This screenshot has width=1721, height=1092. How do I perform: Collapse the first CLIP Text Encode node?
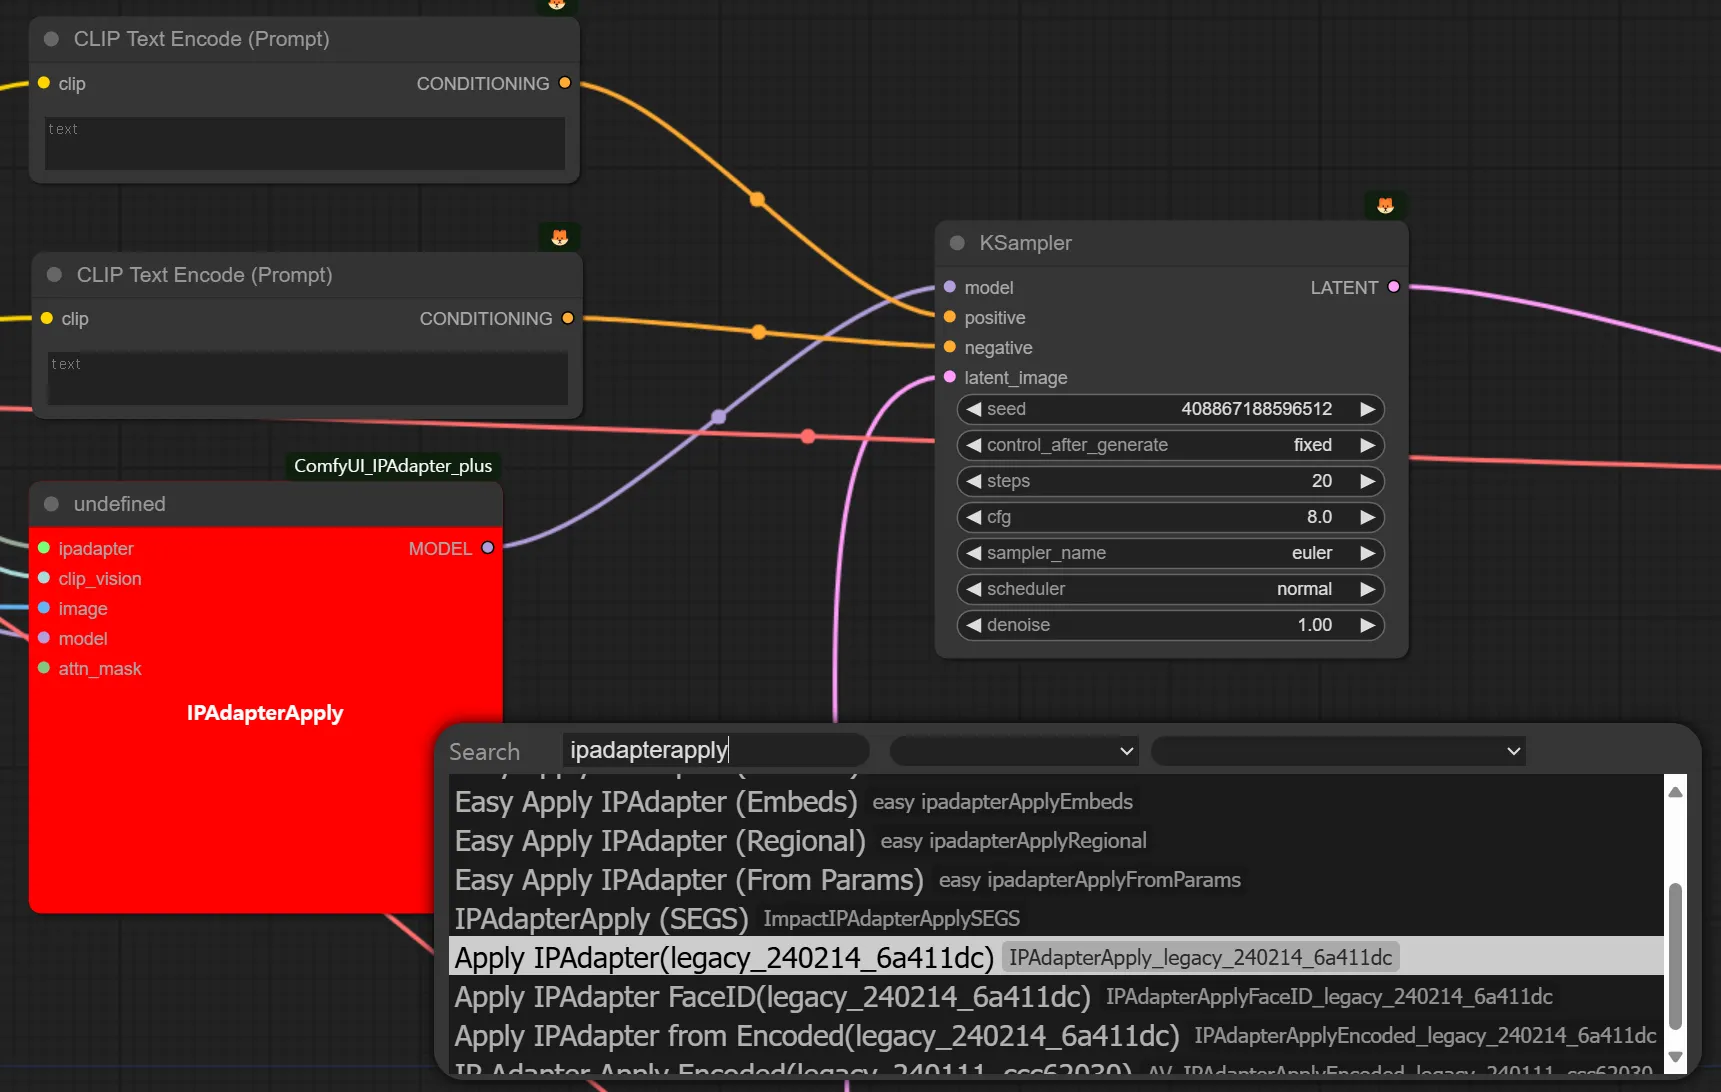click(51, 39)
